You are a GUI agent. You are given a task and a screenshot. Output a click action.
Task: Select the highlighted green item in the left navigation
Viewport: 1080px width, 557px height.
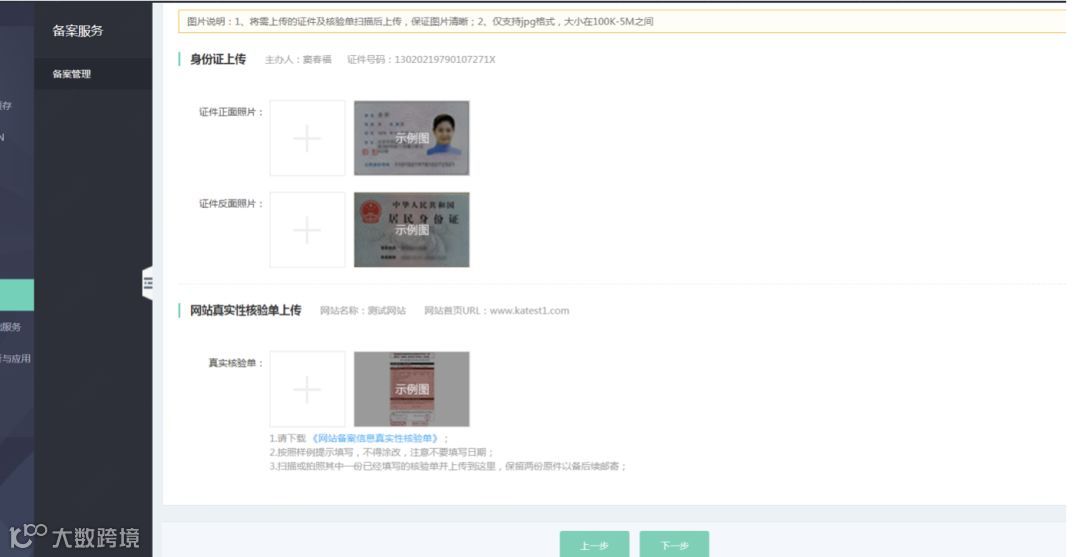[x=17, y=295]
